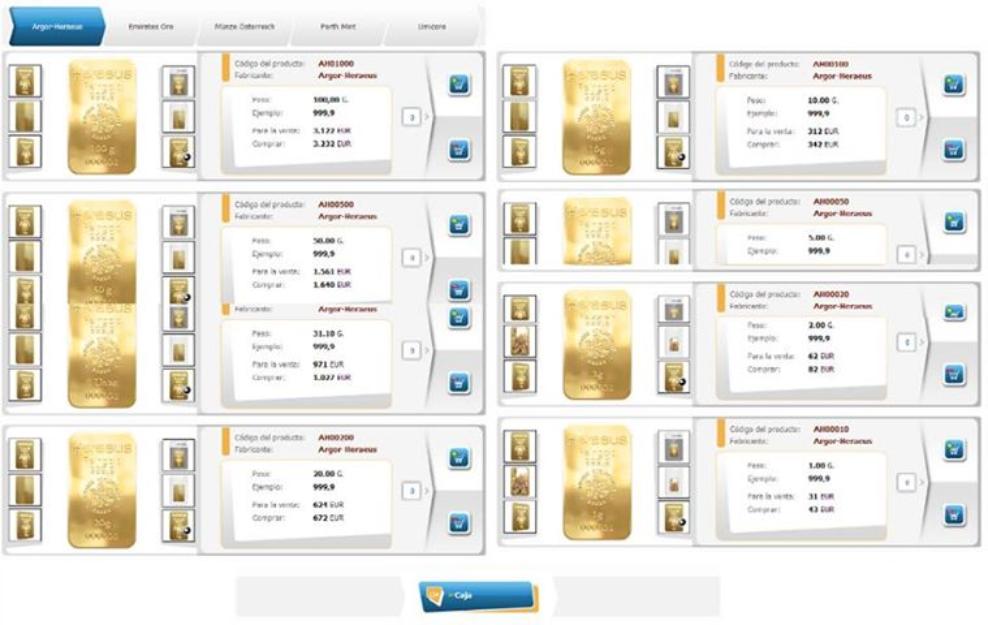
Task: Open the Umicore tab
Action: pyautogui.click(x=432, y=26)
